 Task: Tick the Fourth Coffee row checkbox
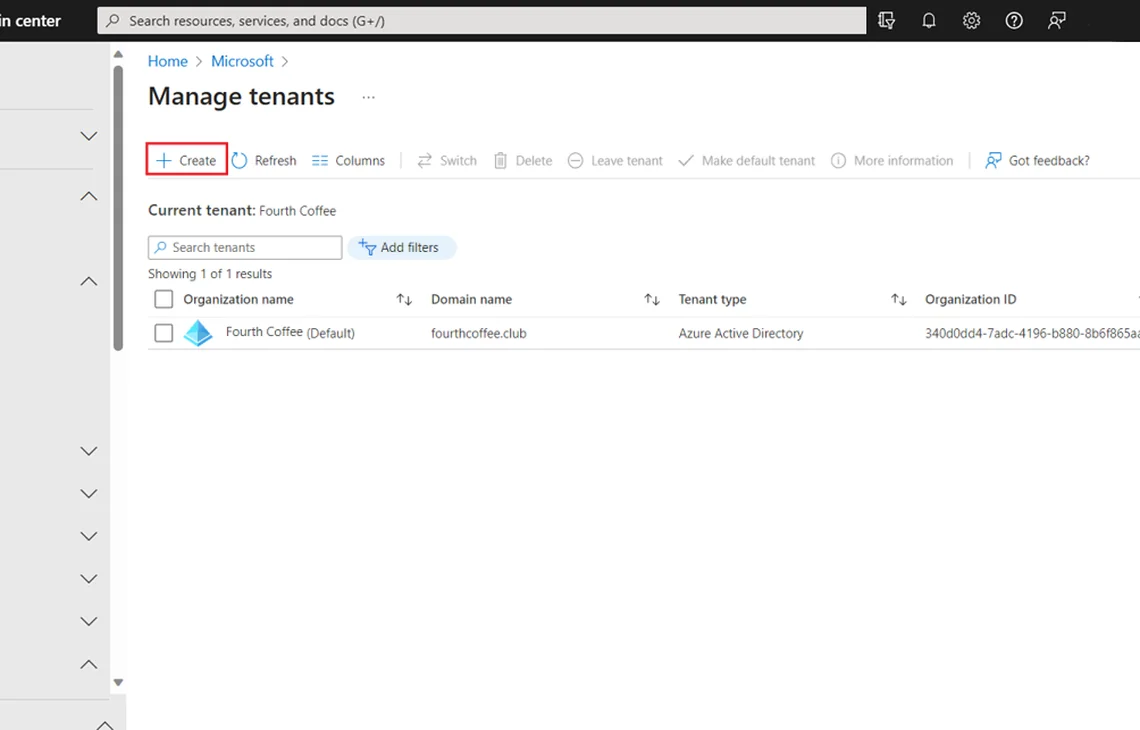coord(164,333)
